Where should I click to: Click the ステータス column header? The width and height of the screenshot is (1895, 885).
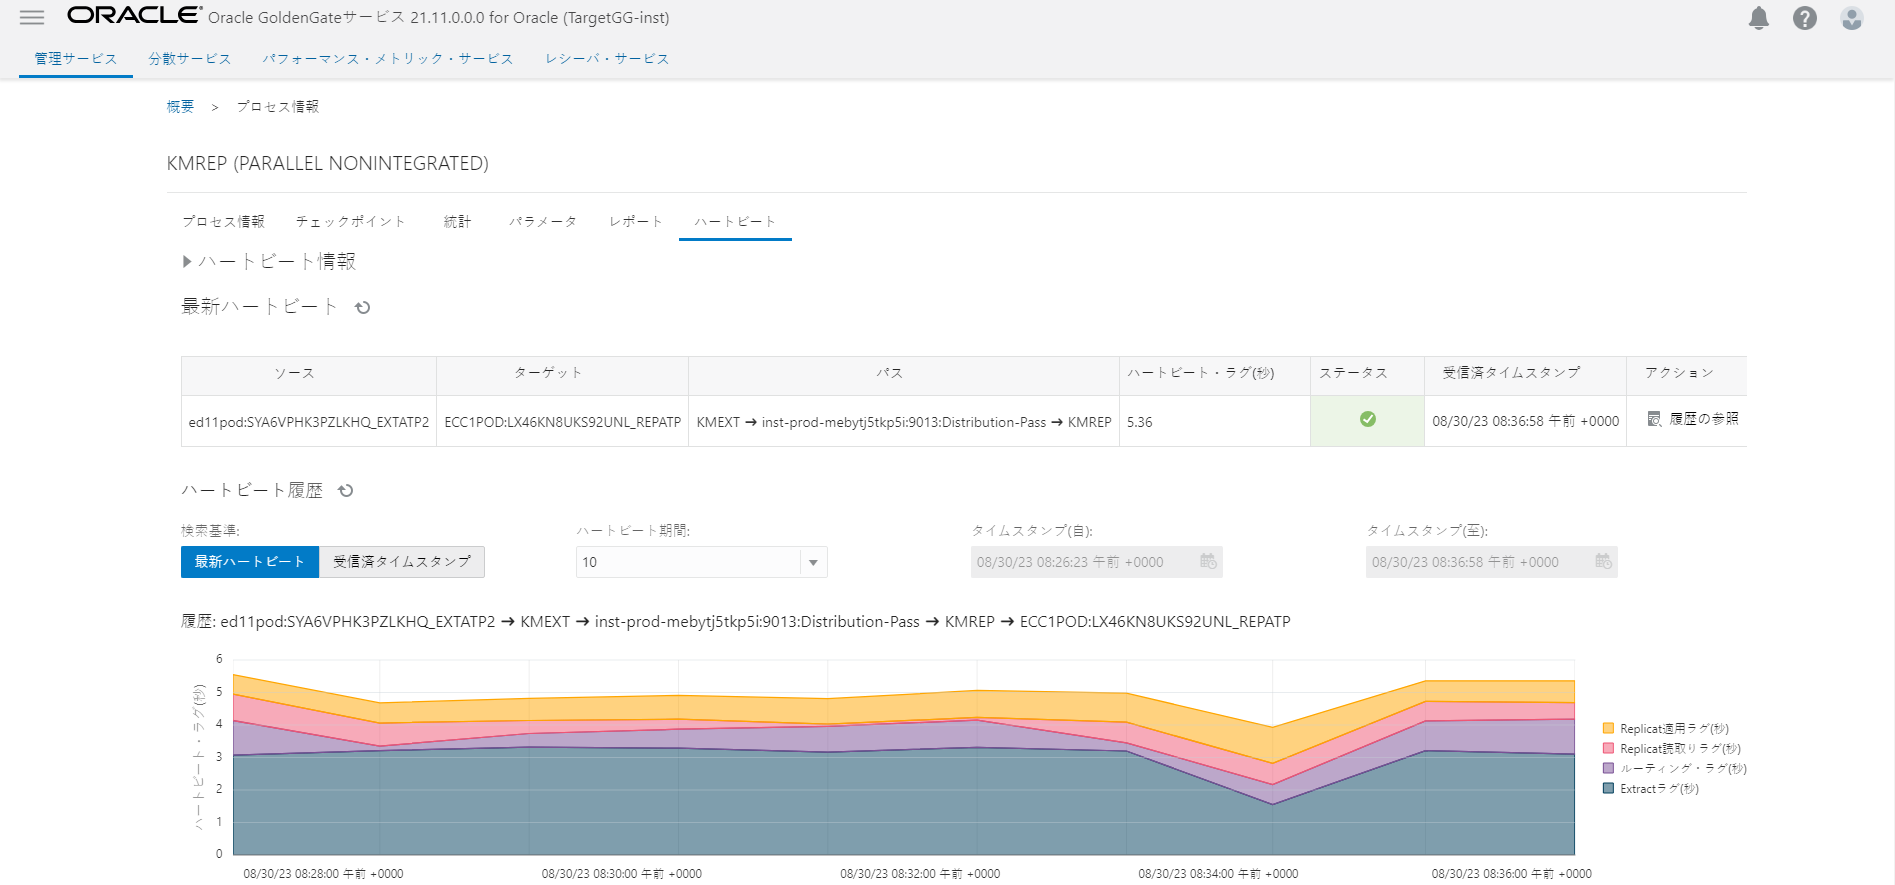[1367, 376]
